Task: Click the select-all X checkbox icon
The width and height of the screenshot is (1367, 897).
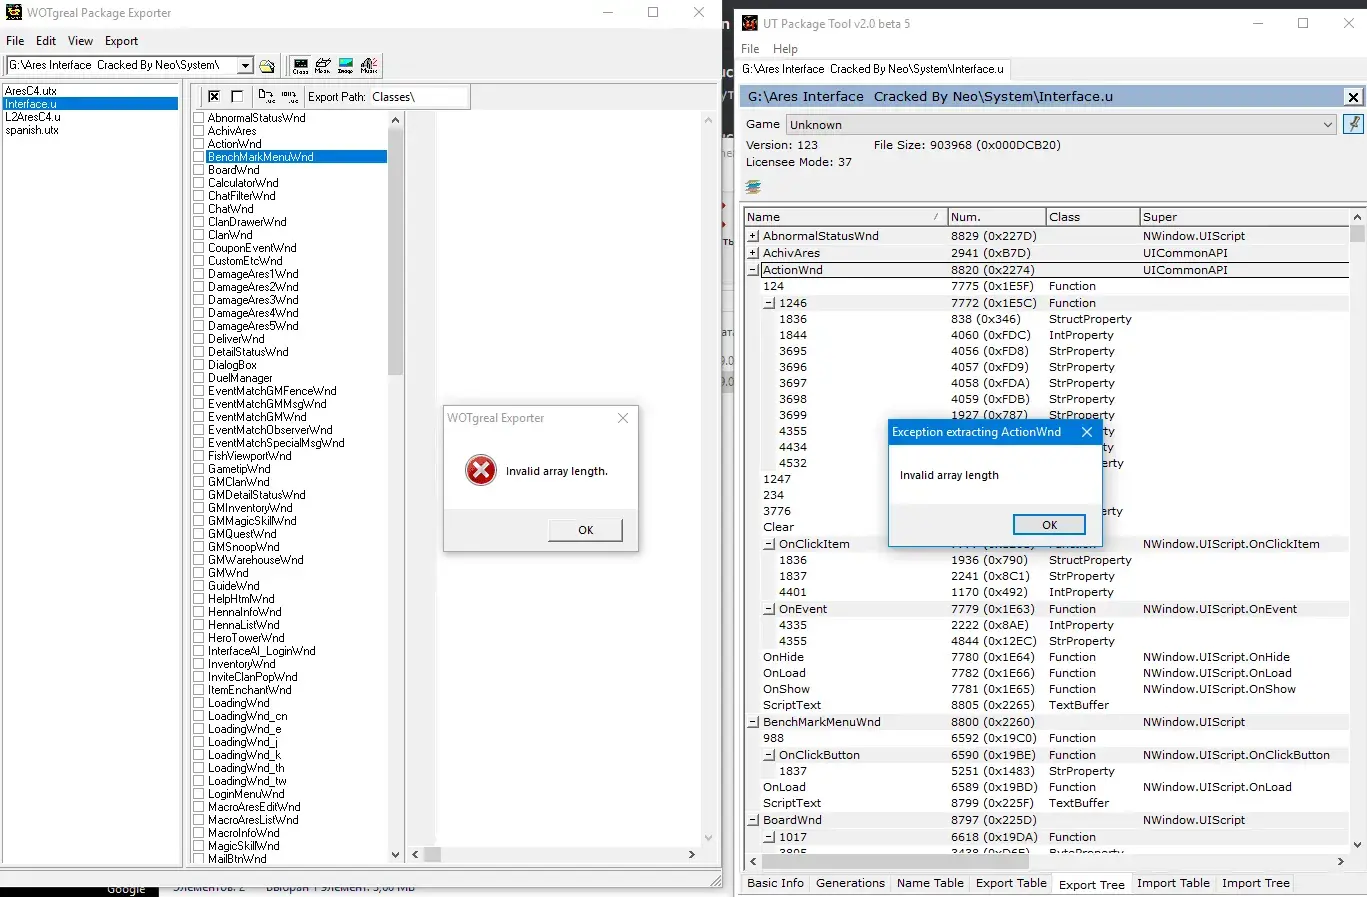Action: coord(214,96)
